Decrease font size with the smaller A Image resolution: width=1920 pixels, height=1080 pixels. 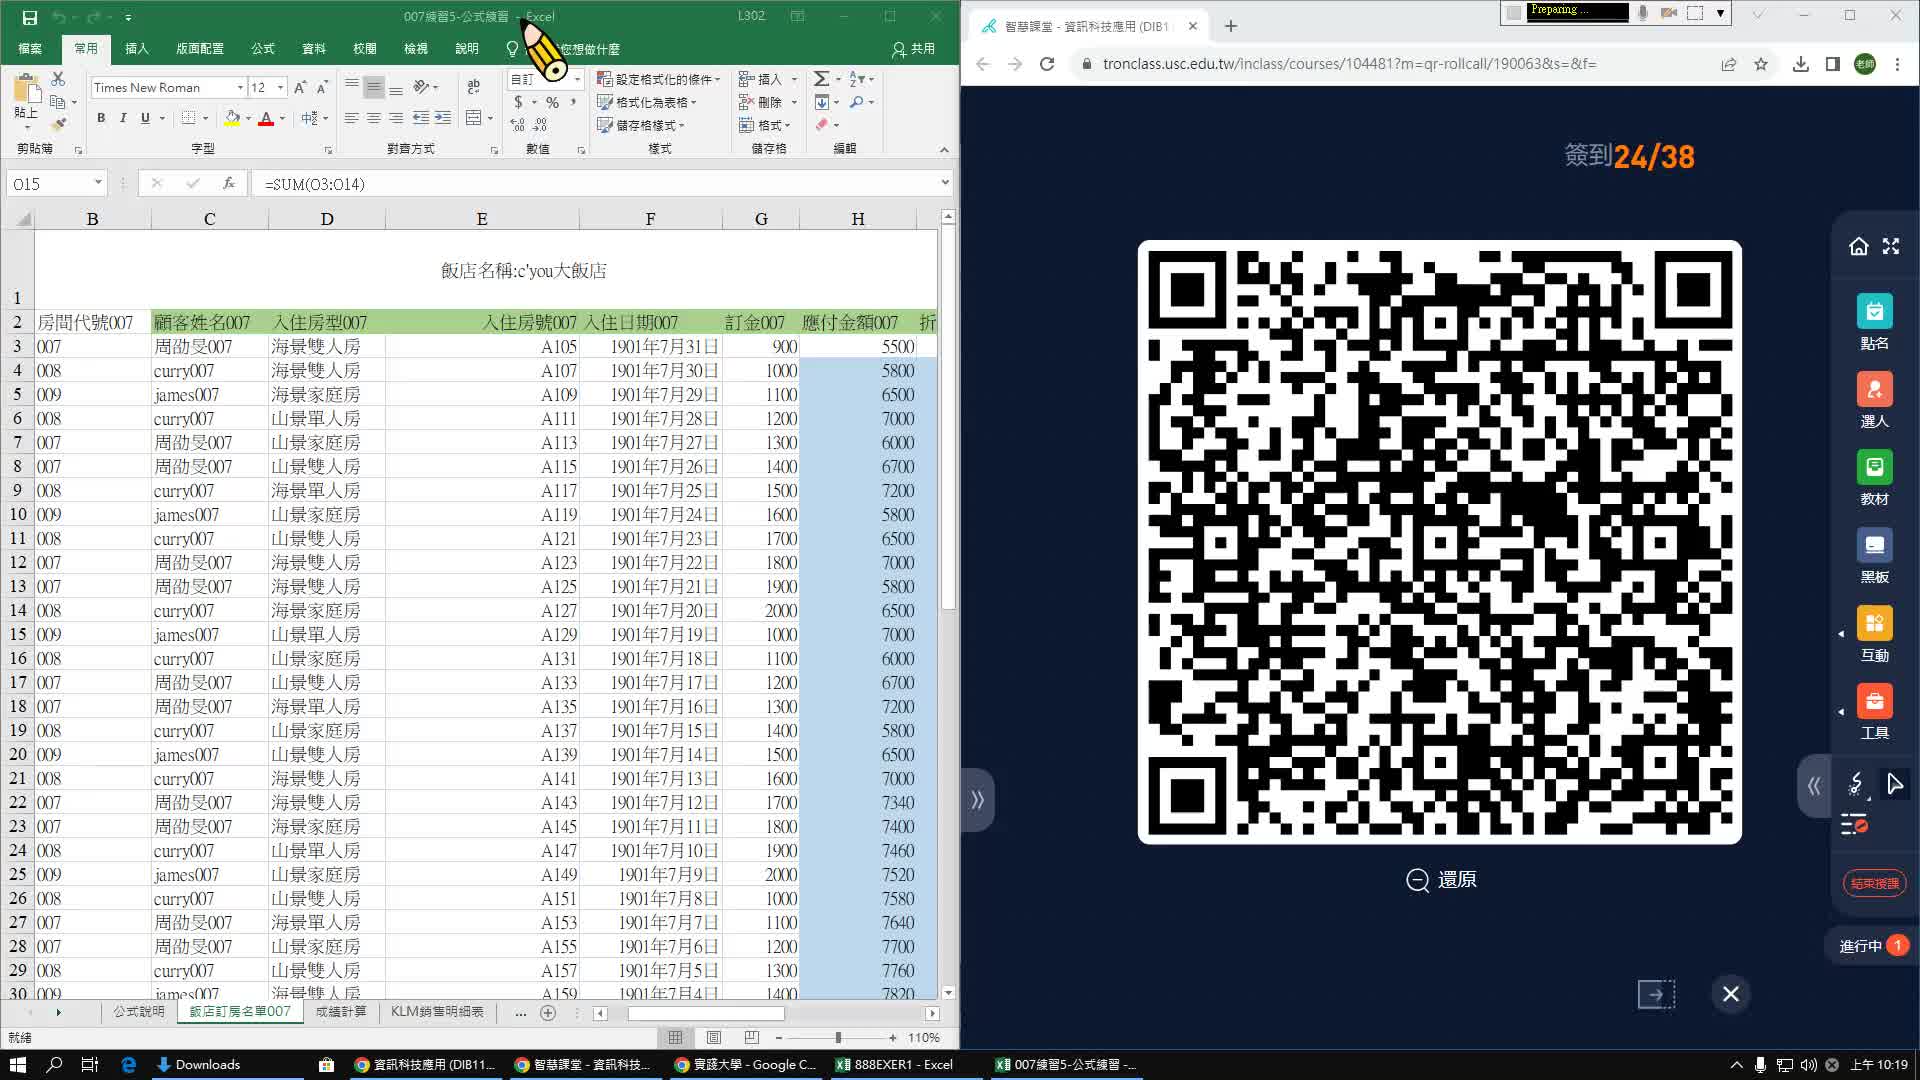[322, 88]
